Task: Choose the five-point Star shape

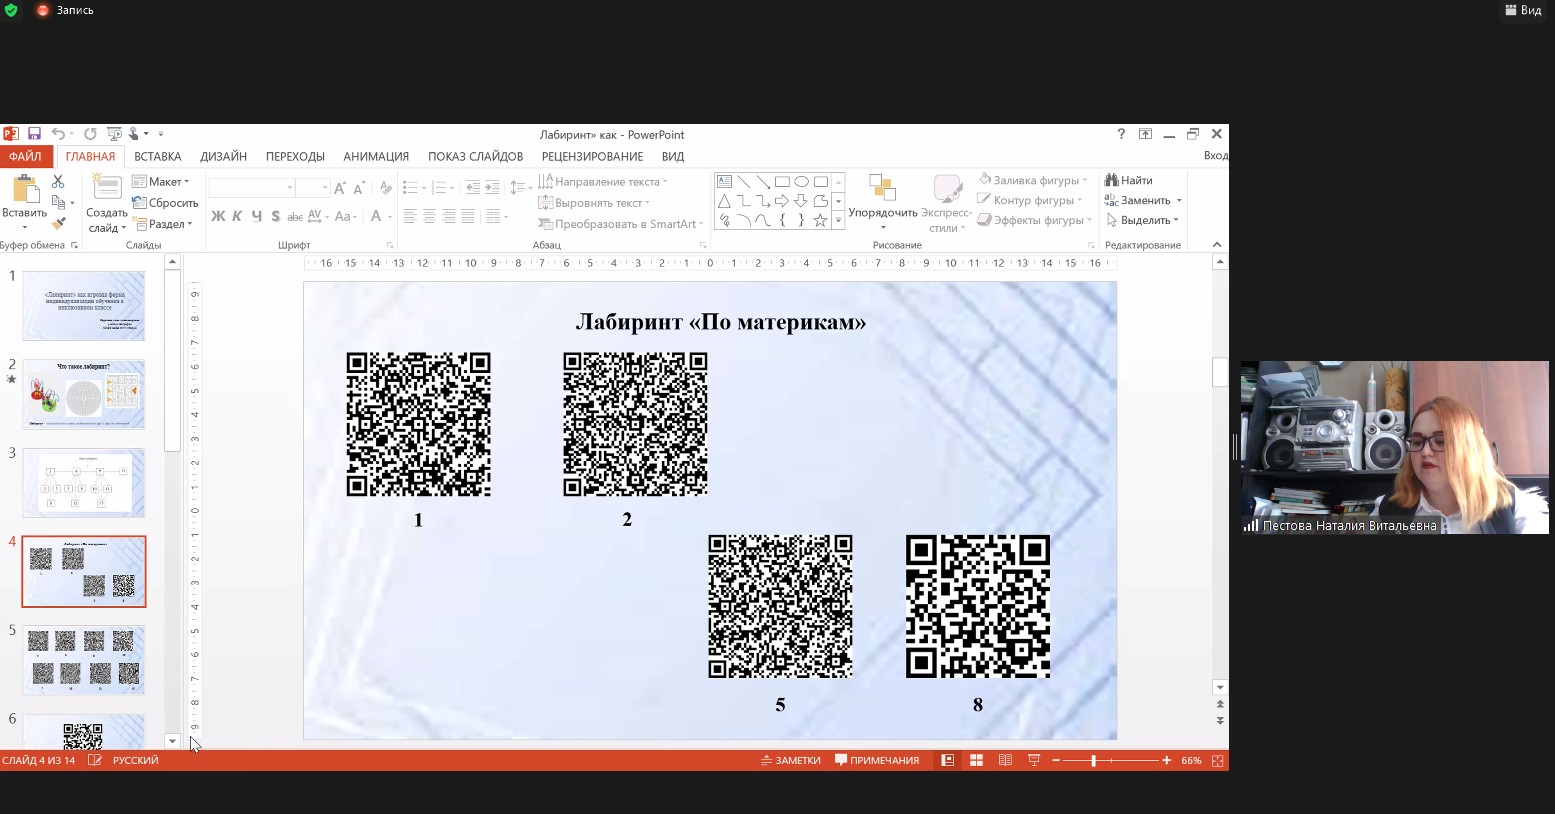Action: point(820,220)
